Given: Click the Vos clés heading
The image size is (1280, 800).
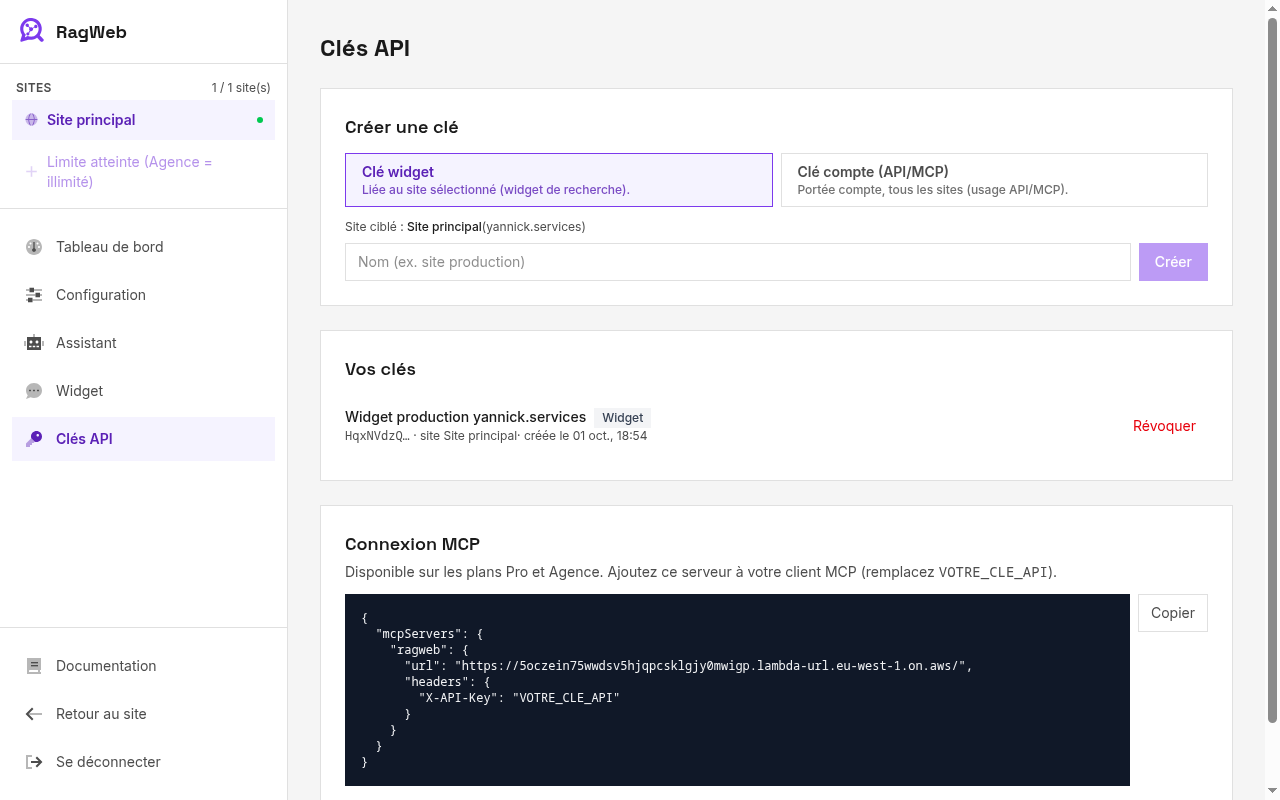Looking at the screenshot, I should click(x=380, y=369).
